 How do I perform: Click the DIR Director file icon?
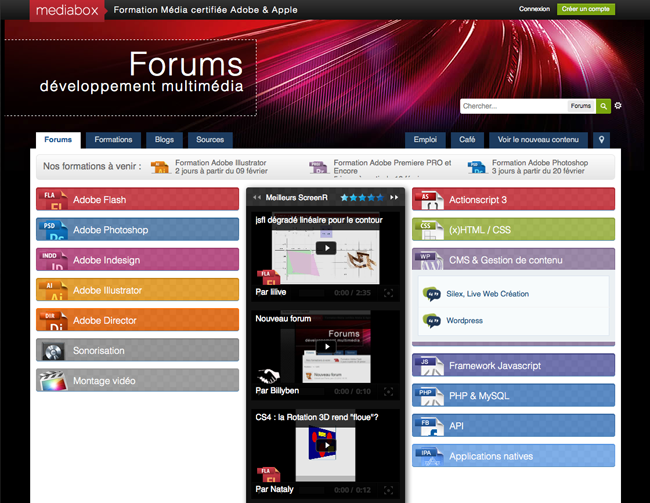pyautogui.click(x=53, y=321)
